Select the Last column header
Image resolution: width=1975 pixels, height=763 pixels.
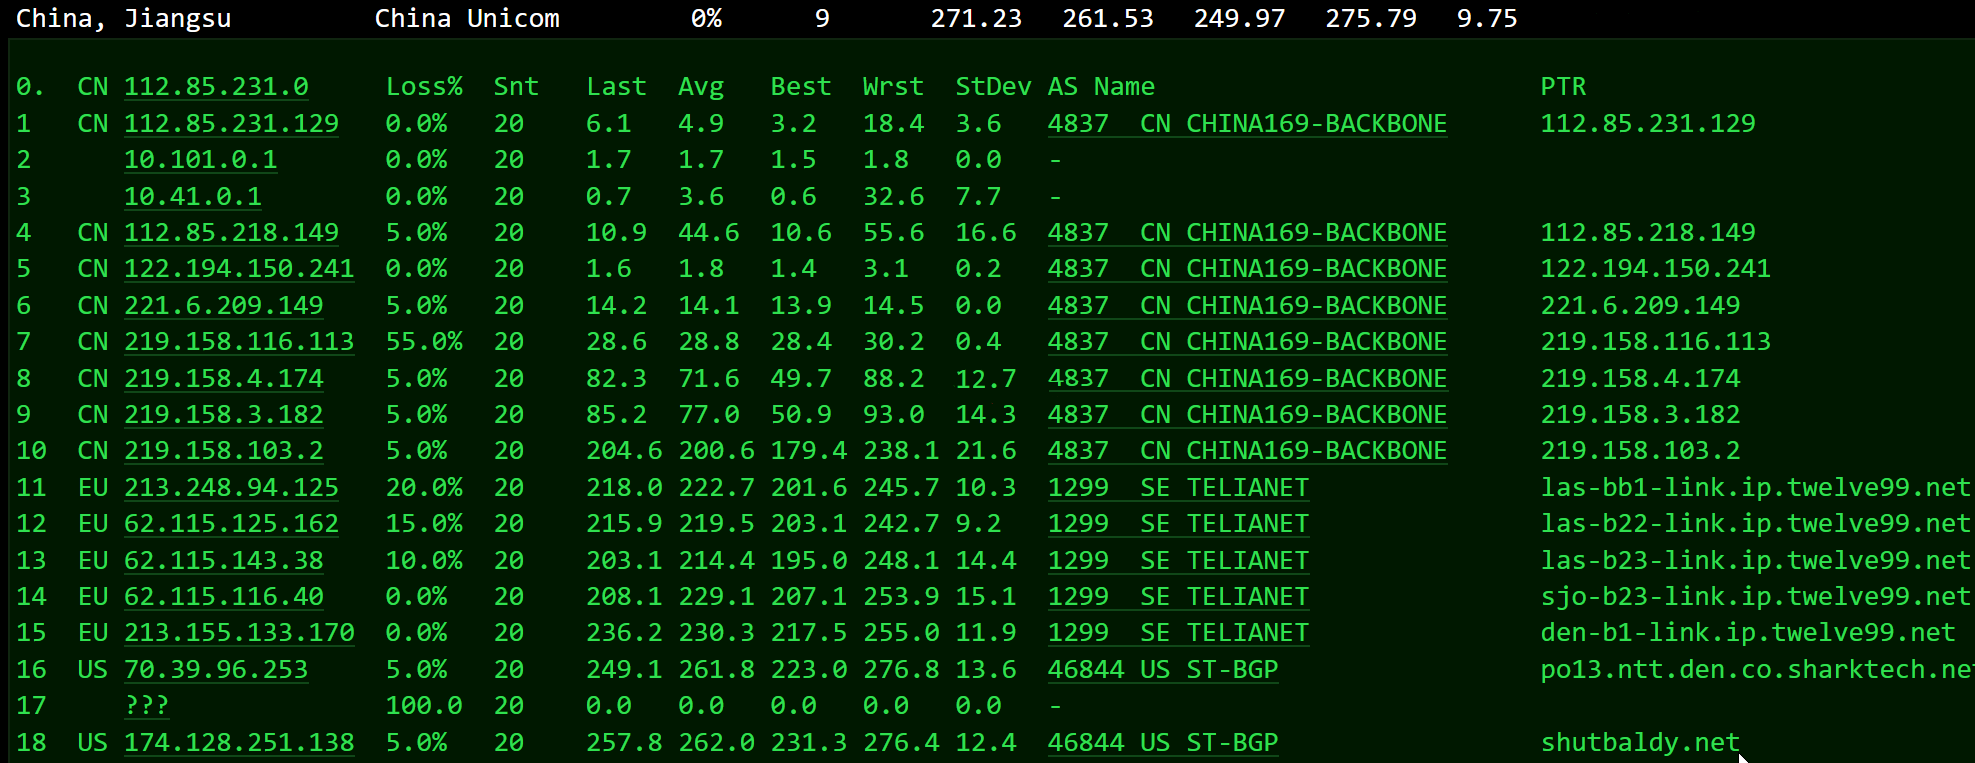[x=616, y=87]
